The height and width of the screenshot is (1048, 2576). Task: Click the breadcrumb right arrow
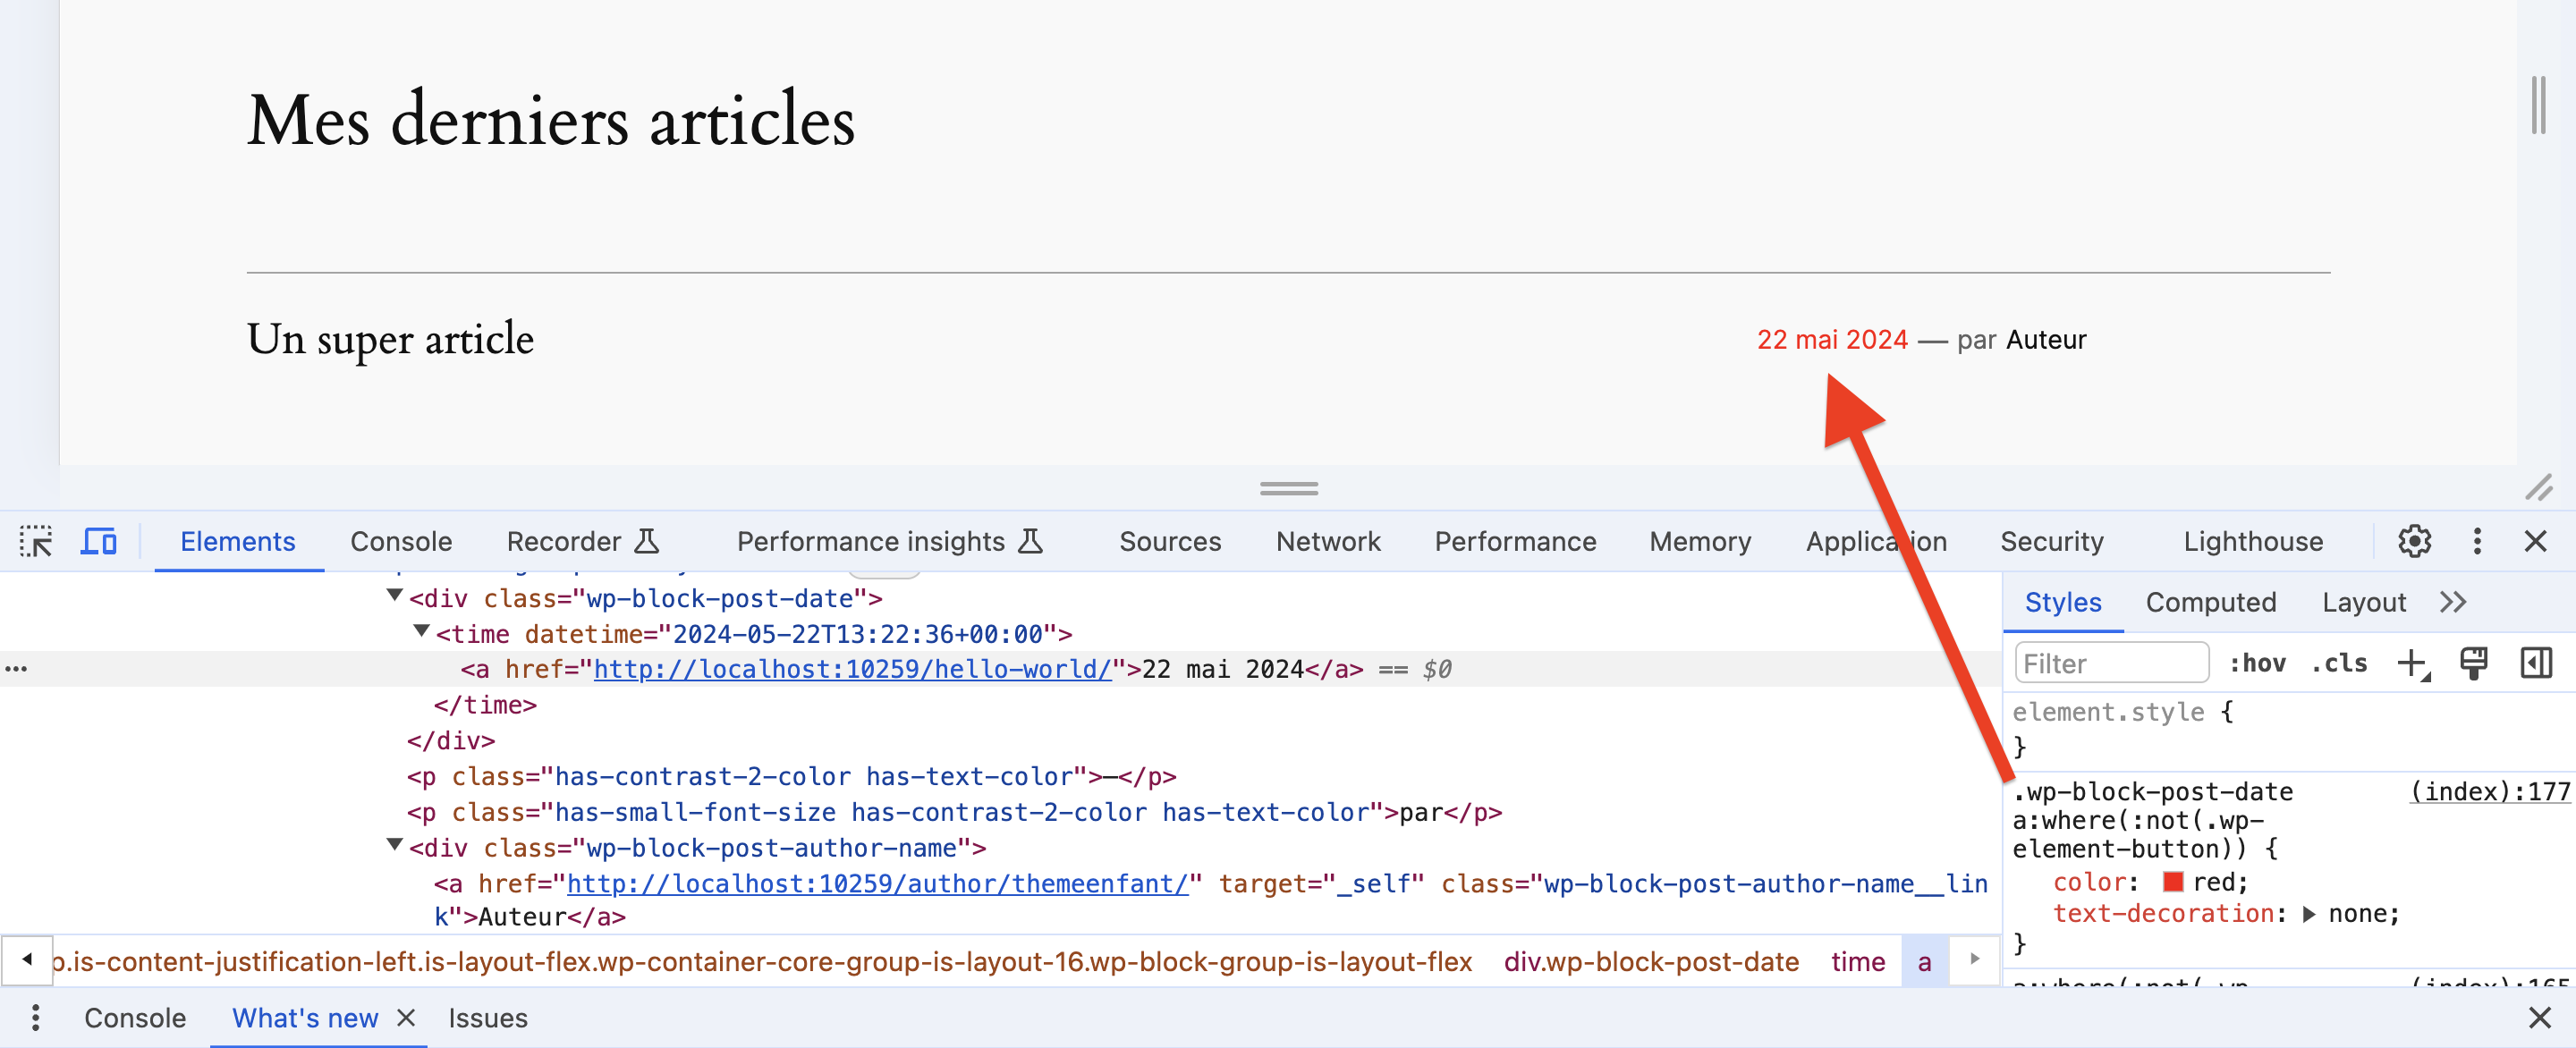tap(1974, 960)
